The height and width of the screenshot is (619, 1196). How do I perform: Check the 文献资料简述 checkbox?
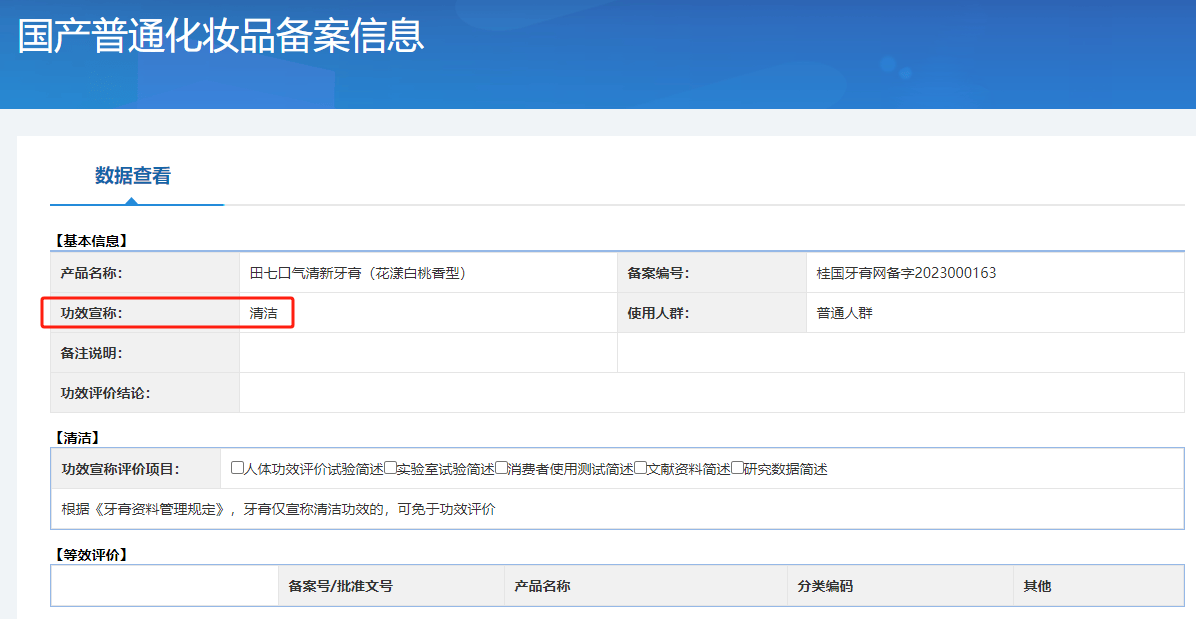pyautogui.click(x=638, y=467)
